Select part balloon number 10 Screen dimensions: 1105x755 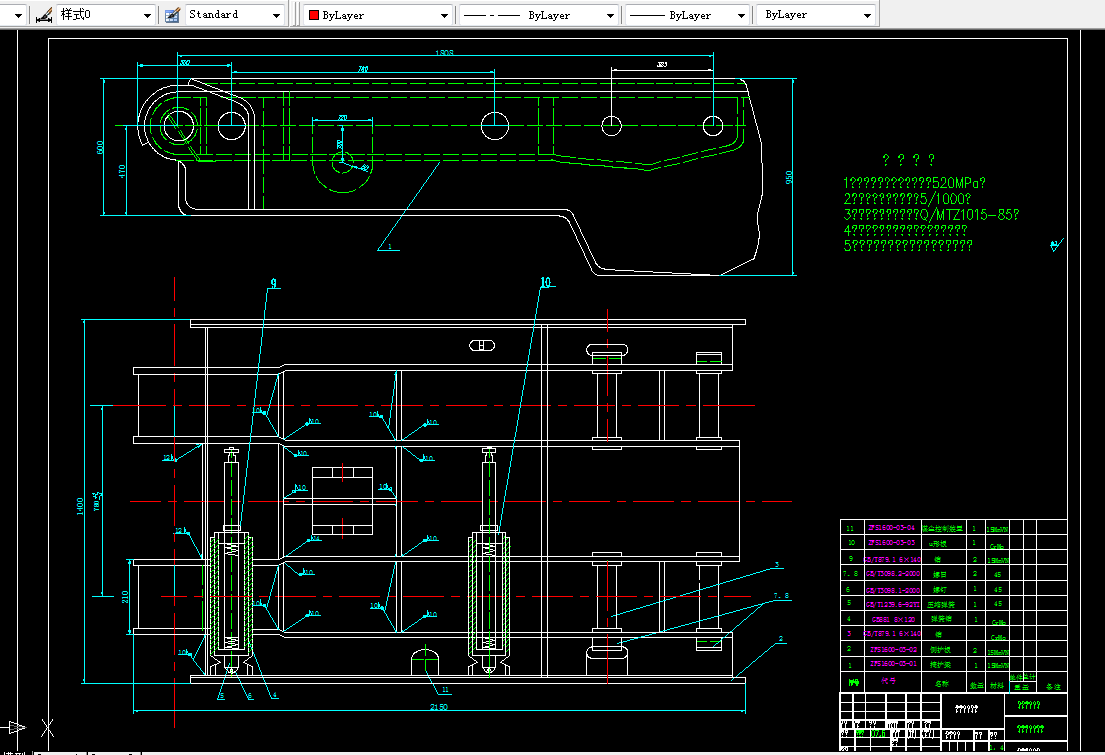click(x=546, y=282)
